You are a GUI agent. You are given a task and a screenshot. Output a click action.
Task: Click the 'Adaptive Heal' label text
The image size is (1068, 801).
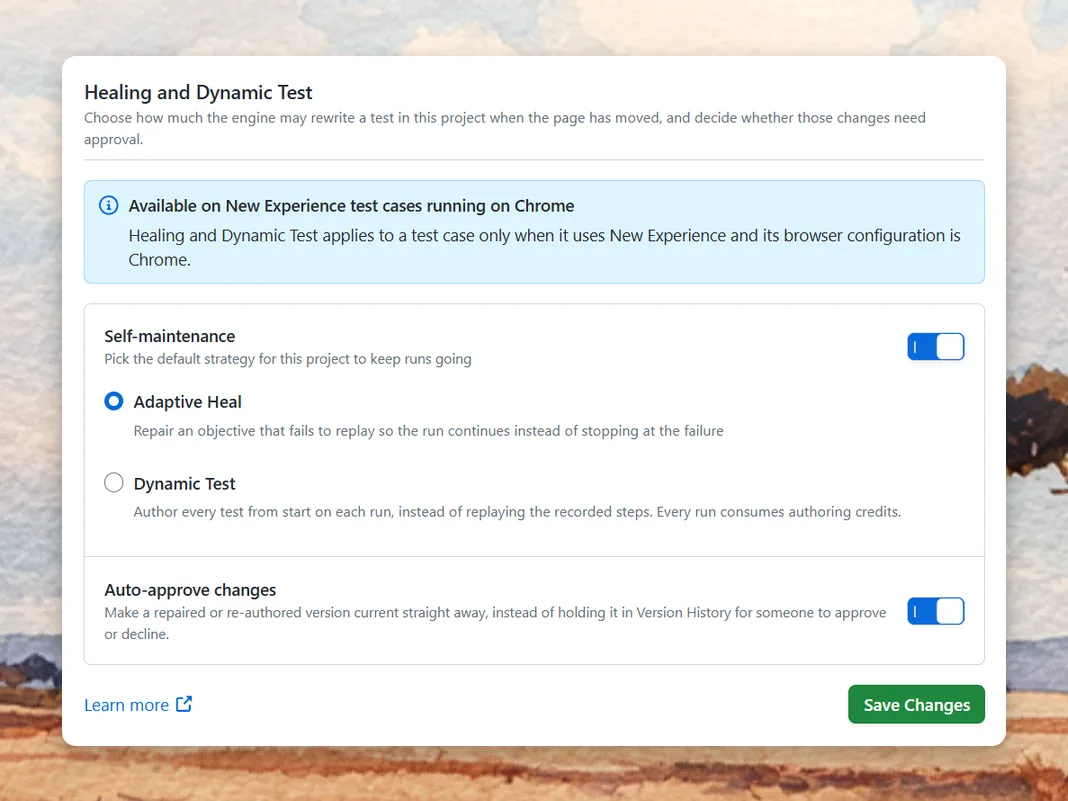point(187,402)
